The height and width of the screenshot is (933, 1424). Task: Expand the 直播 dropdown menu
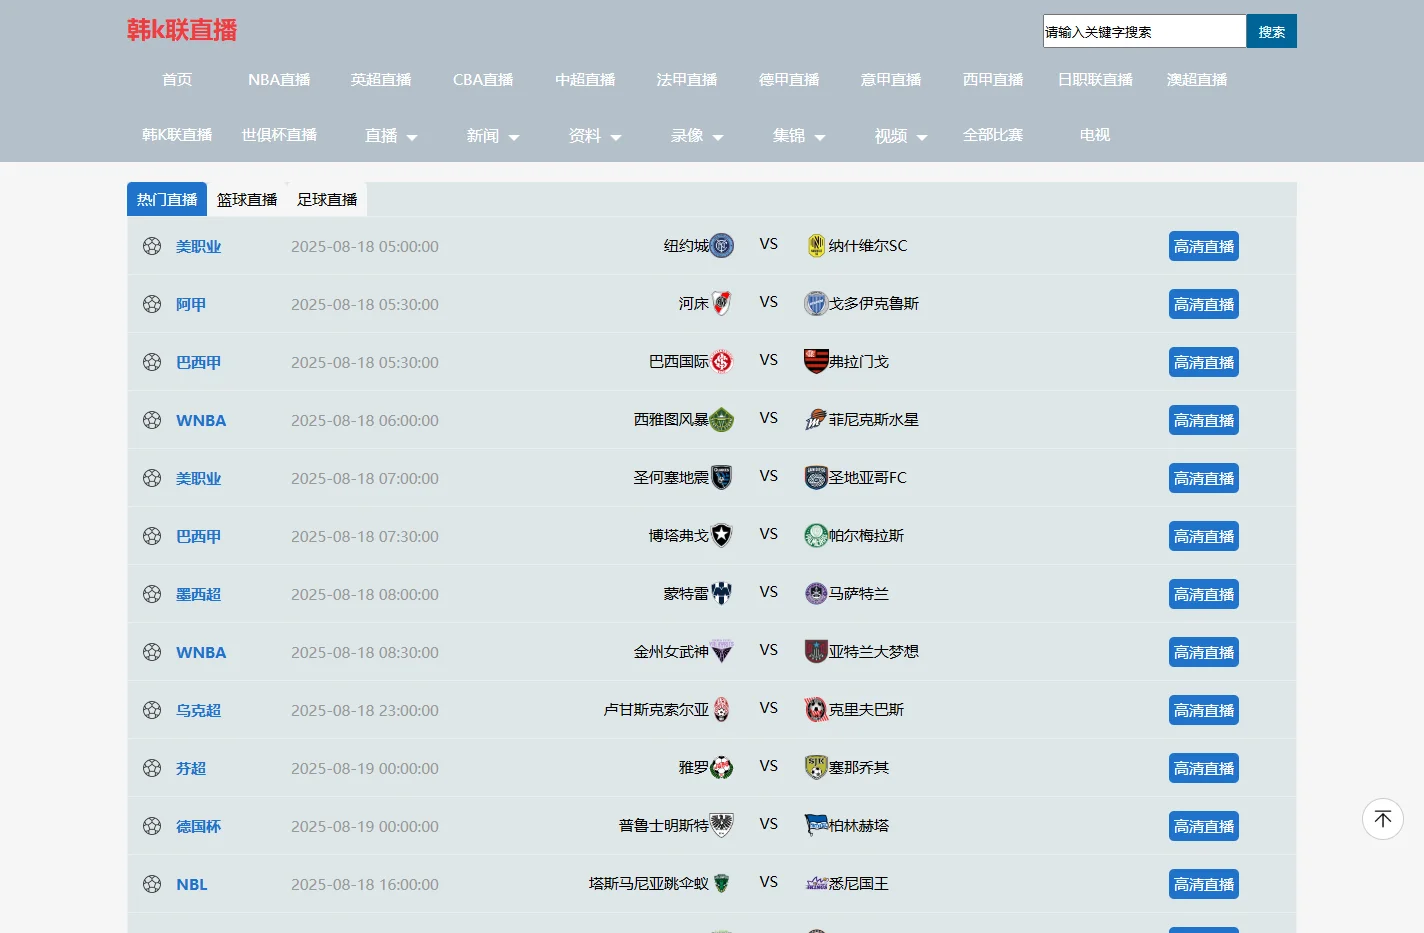[x=391, y=136]
